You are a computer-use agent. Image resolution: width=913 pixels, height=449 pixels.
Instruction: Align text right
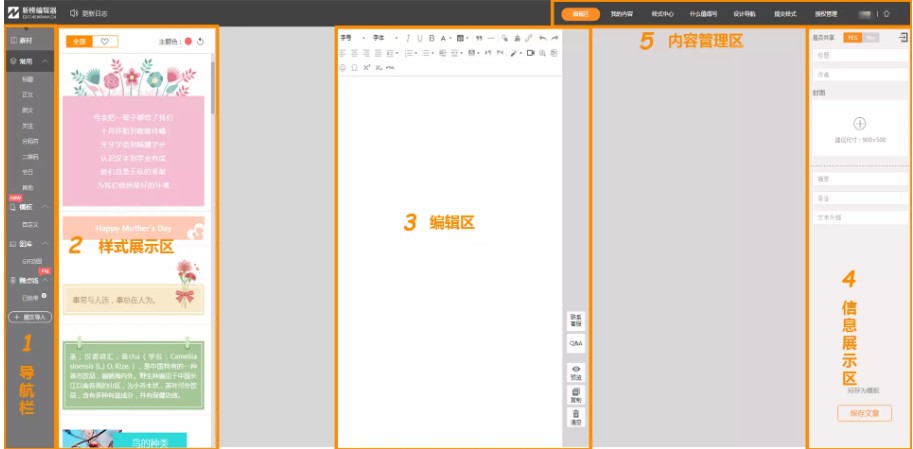[x=366, y=53]
